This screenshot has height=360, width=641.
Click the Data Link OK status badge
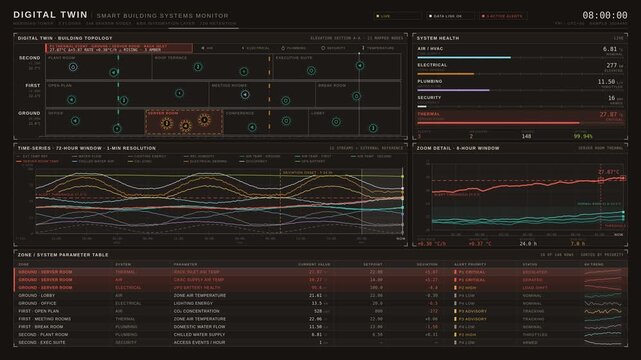click(x=450, y=16)
